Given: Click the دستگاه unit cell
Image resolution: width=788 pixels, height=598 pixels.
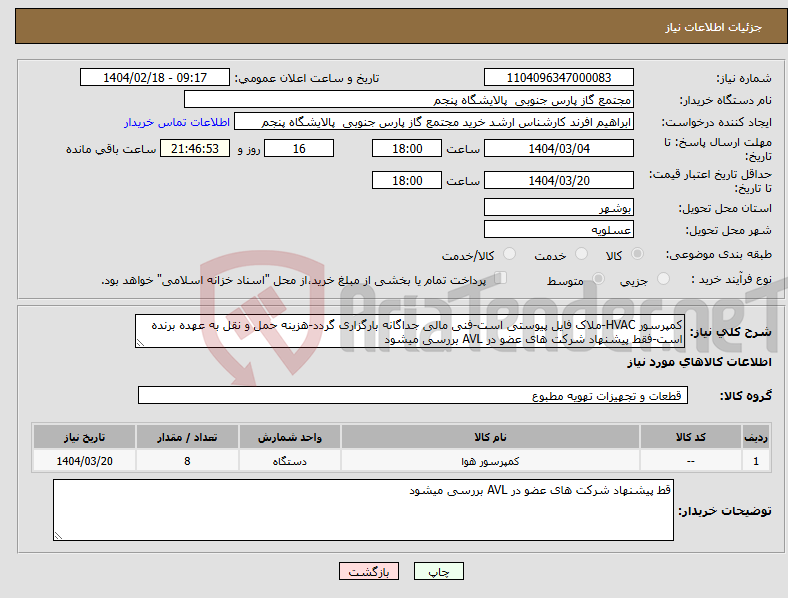Looking at the screenshot, I should point(290,461).
